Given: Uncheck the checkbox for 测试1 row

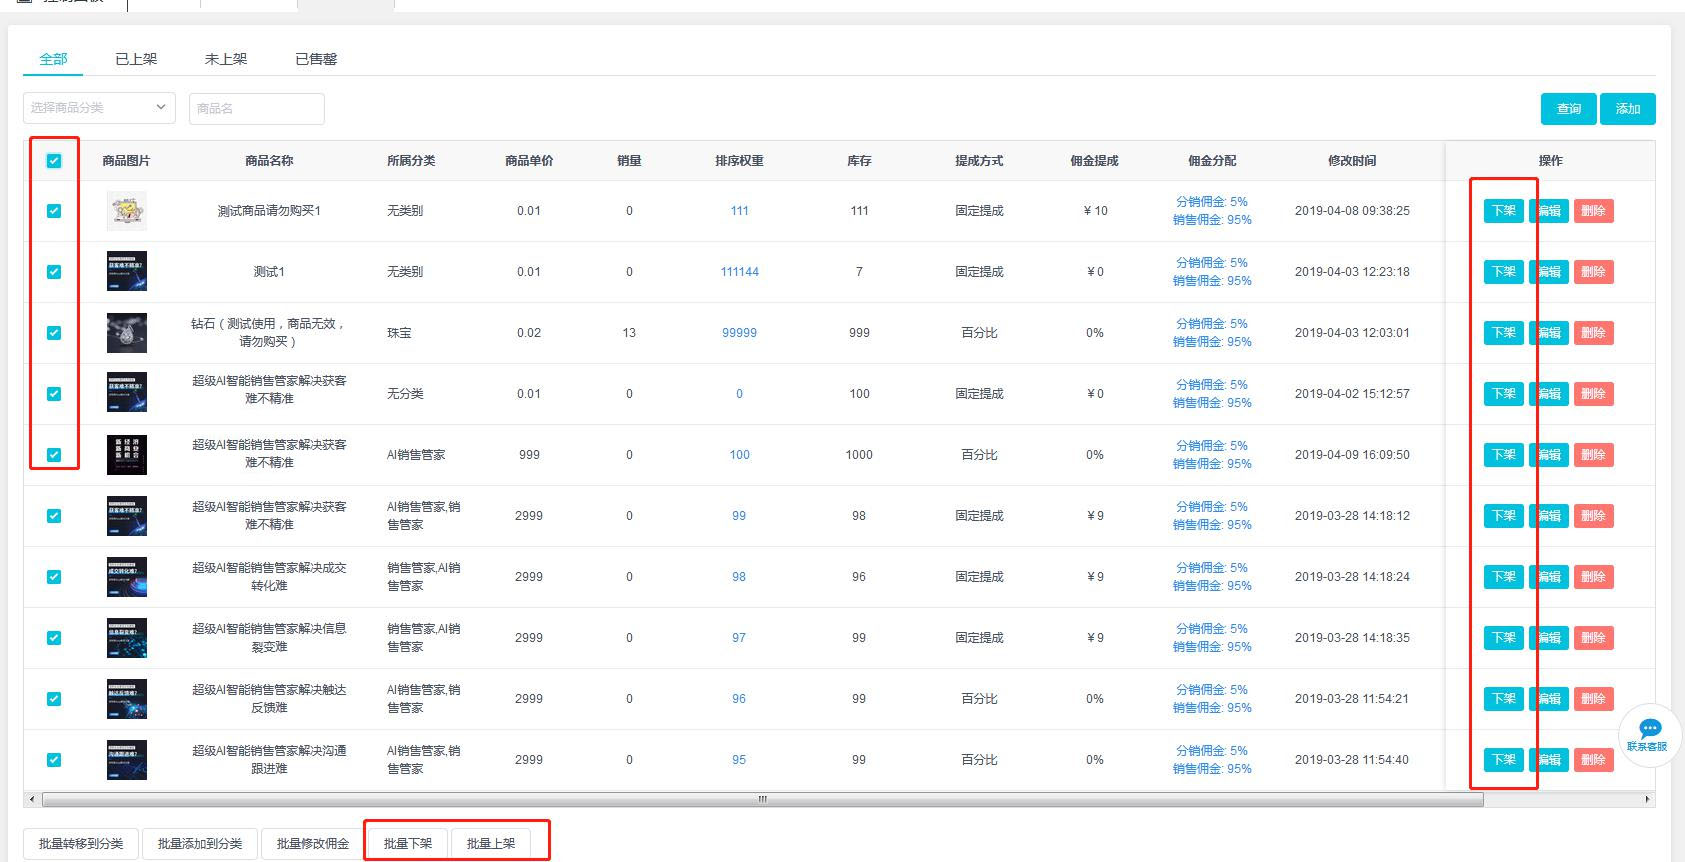Looking at the screenshot, I should 54,272.
